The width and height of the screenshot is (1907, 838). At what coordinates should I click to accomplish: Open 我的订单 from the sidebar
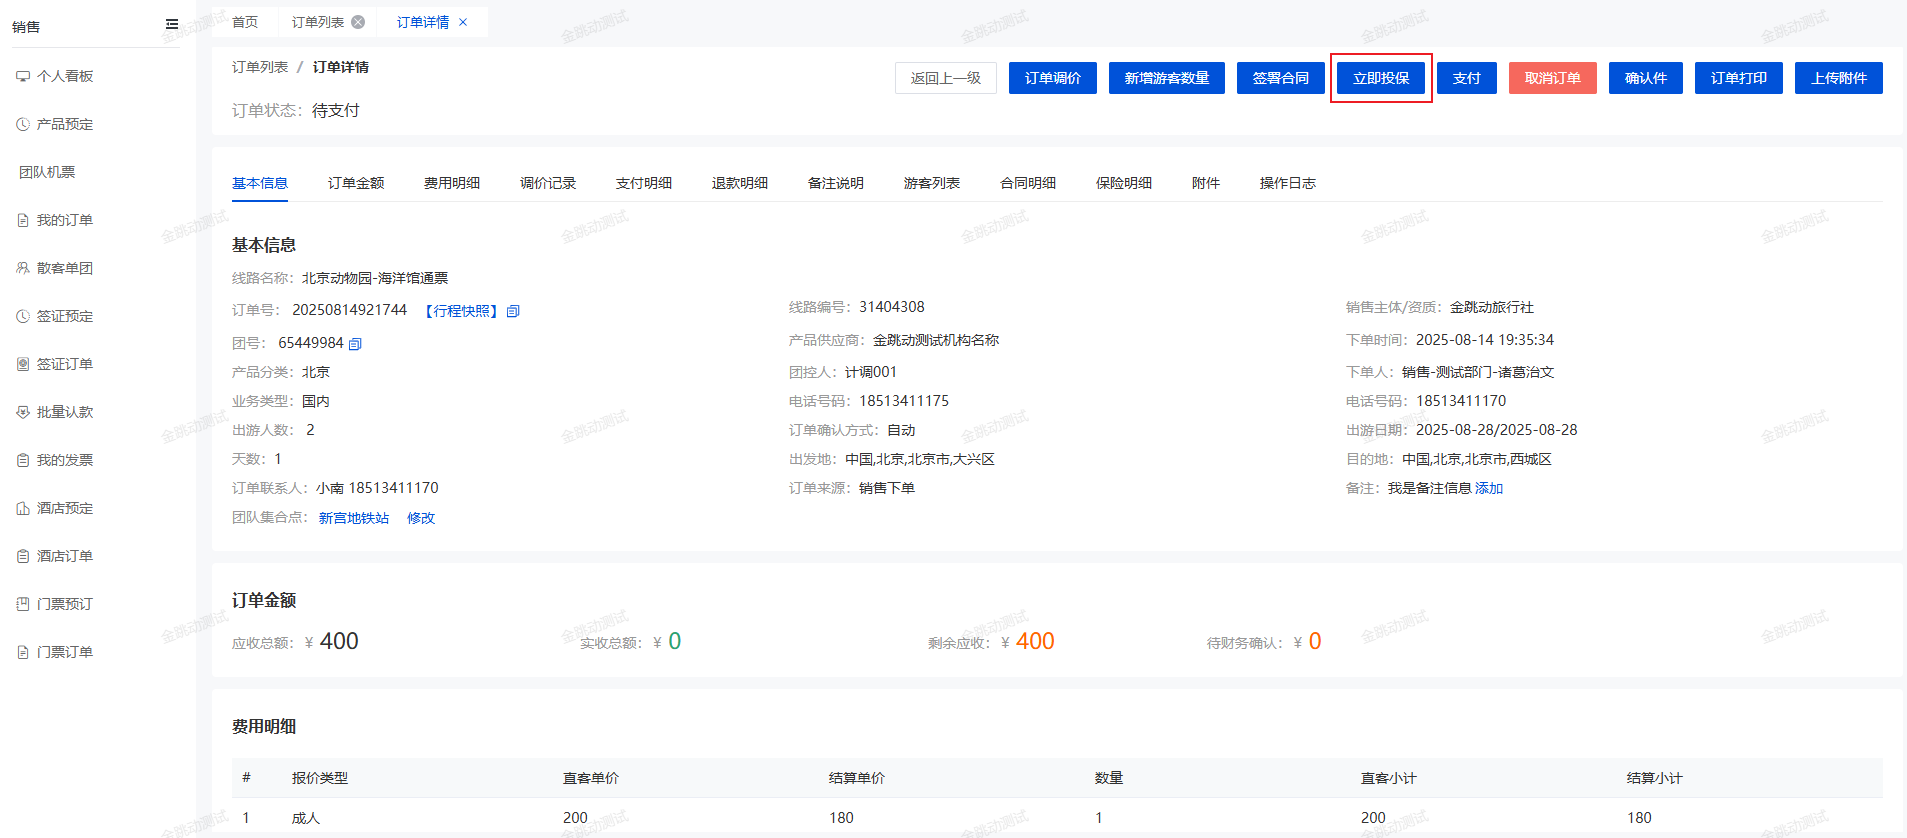pyautogui.click(x=65, y=220)
